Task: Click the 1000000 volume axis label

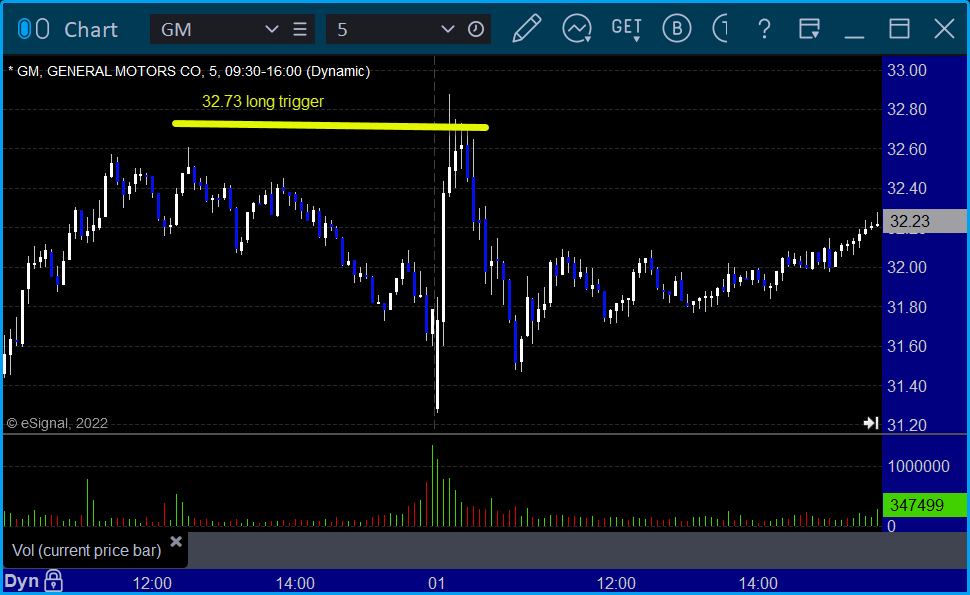Action: coord(919,466)
